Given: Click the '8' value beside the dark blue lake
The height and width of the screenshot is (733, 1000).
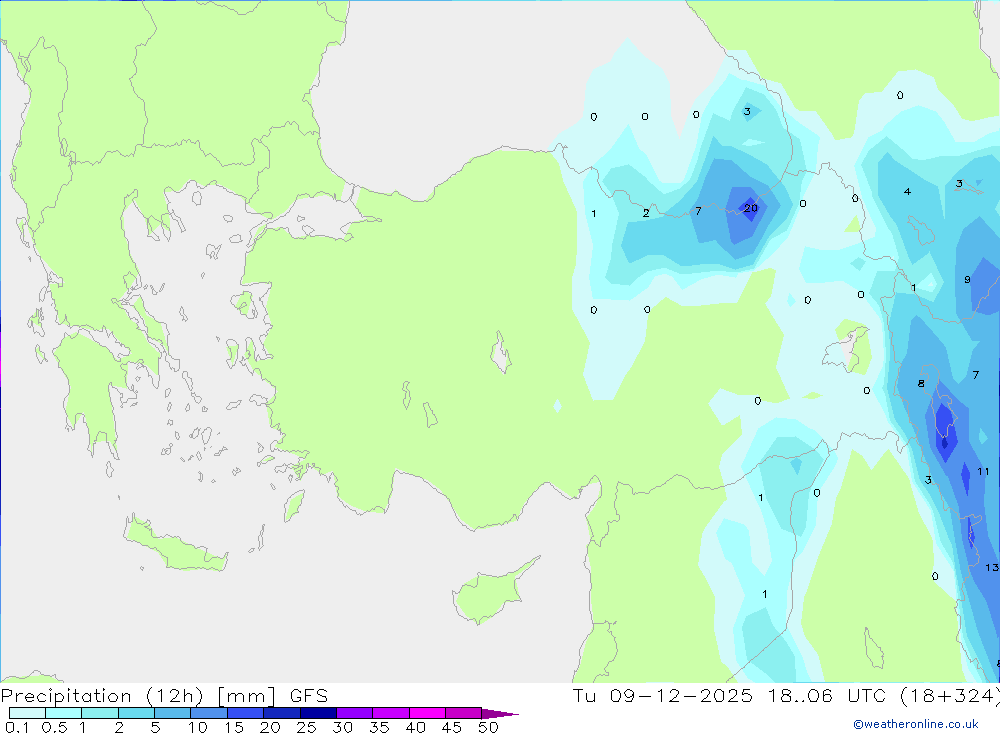Looking at the screenshot, I should (x=921, y=383).
